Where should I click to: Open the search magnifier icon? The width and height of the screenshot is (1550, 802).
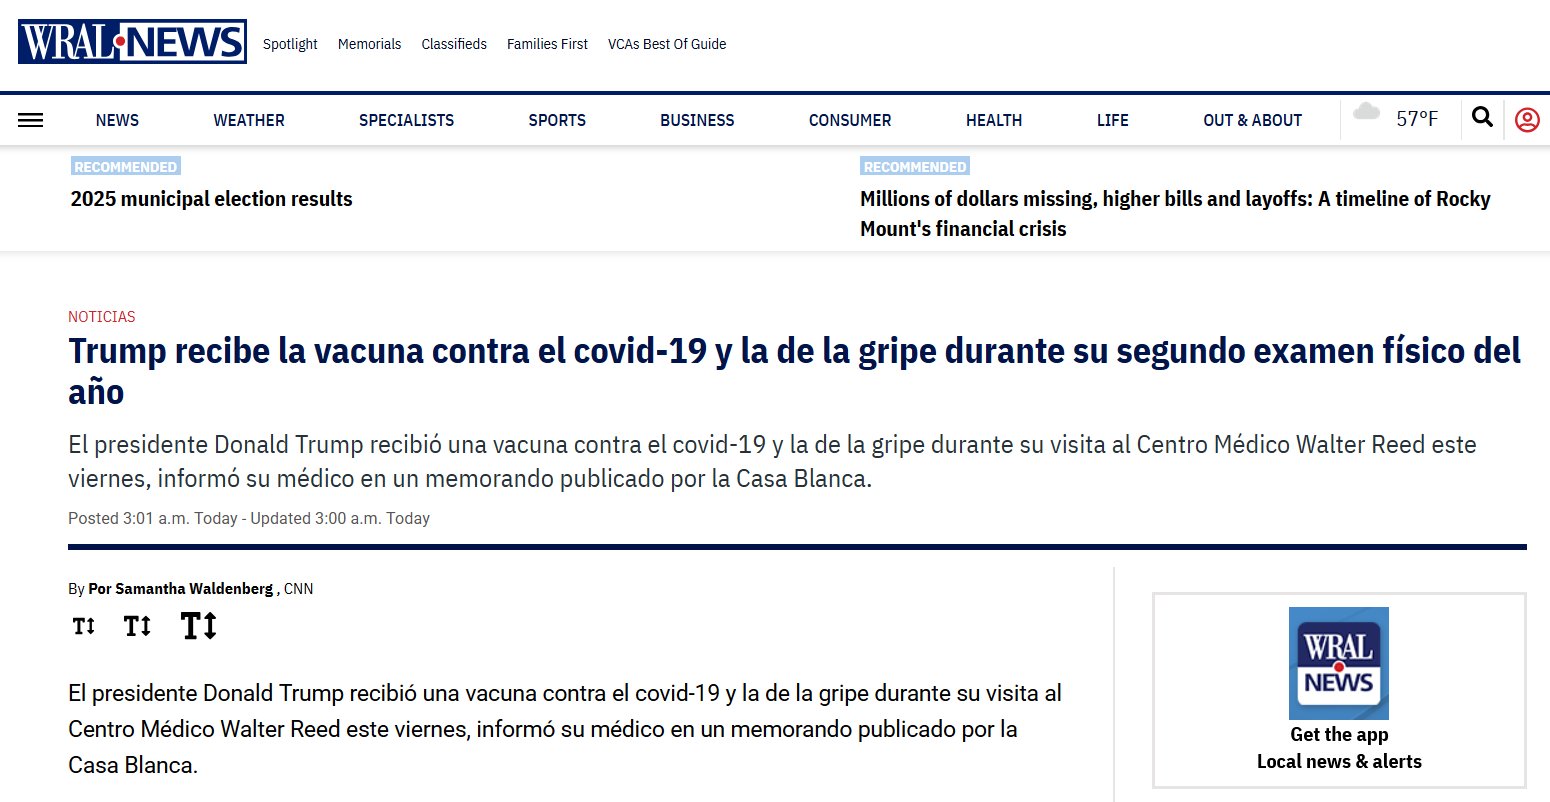point(1482,118)
